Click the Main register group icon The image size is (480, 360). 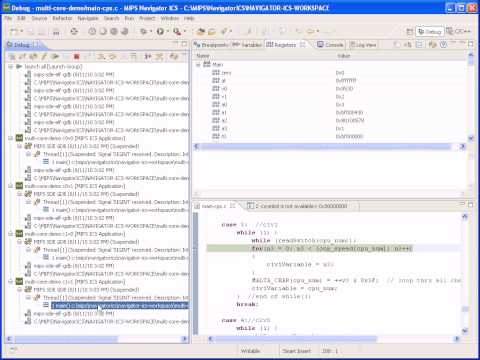pyautogui.click(x=207, y=64)
